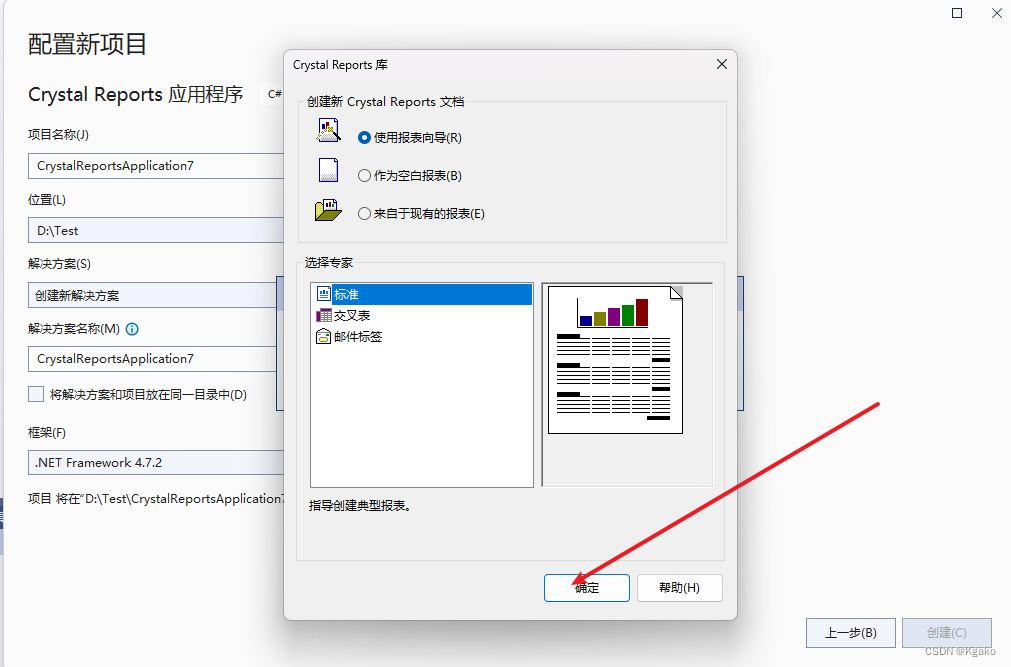Check 将解决方案和项目放在同一目录中 checkbox
The width and height of the screenshot is (1011, 667).
pyautogui.click(x=36, y=394)
